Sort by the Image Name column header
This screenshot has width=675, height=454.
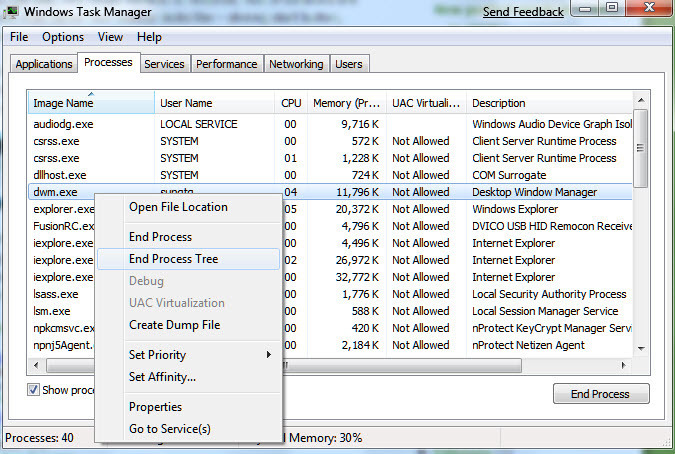click(x=91, y=103)
